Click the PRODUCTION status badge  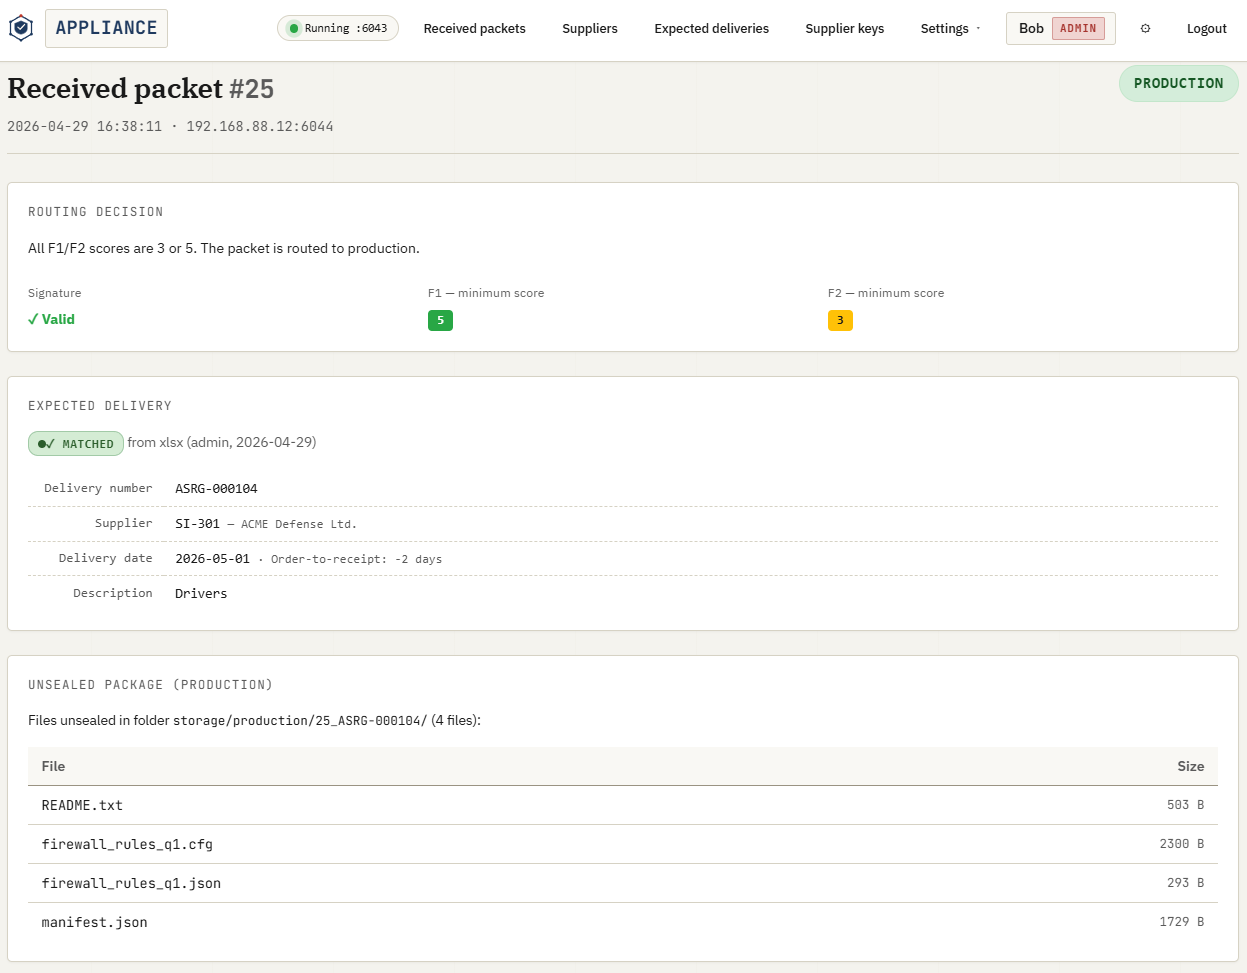[1178, 83]
